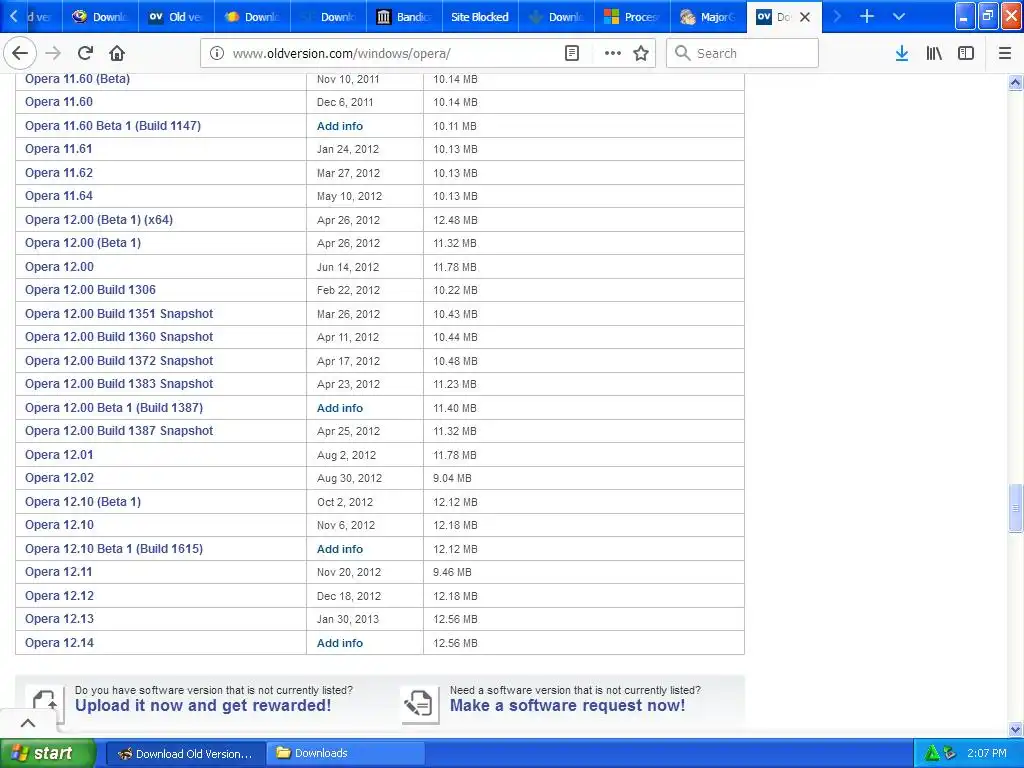Open Opera 12.00 Beta 1 (Build 1387)
This screenshot has height=768, width=1024.
114,408
